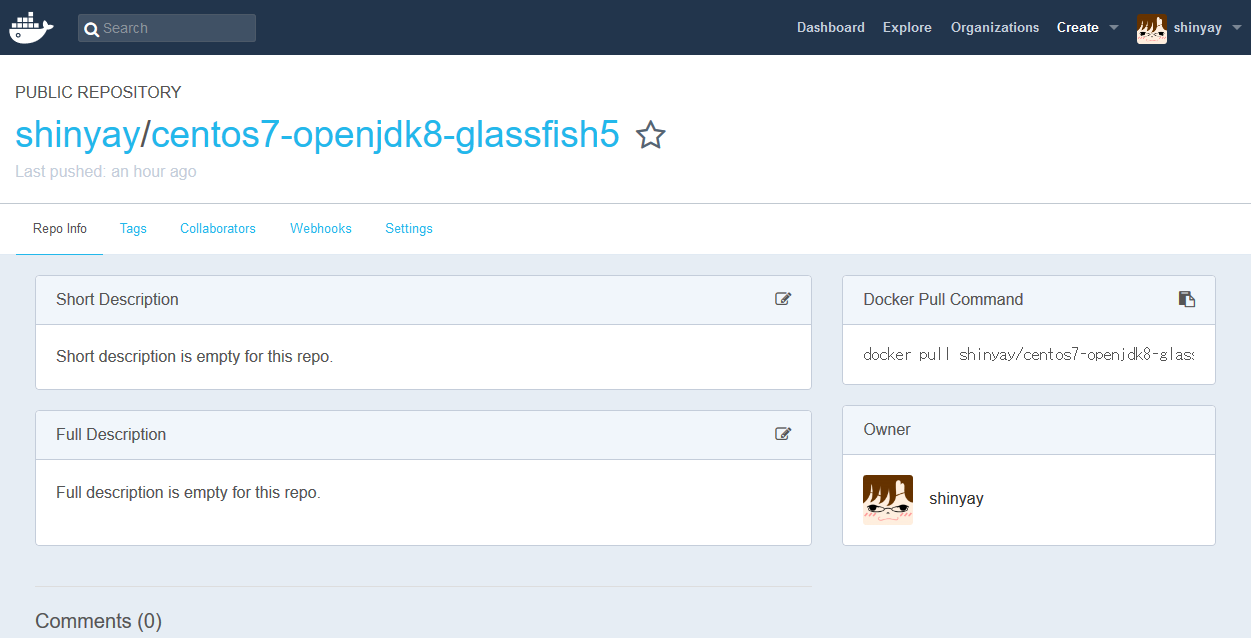1251x638 pixels.
Task: Click the 'Docker Pull Command' panel heading
Action: click(943, 299)
